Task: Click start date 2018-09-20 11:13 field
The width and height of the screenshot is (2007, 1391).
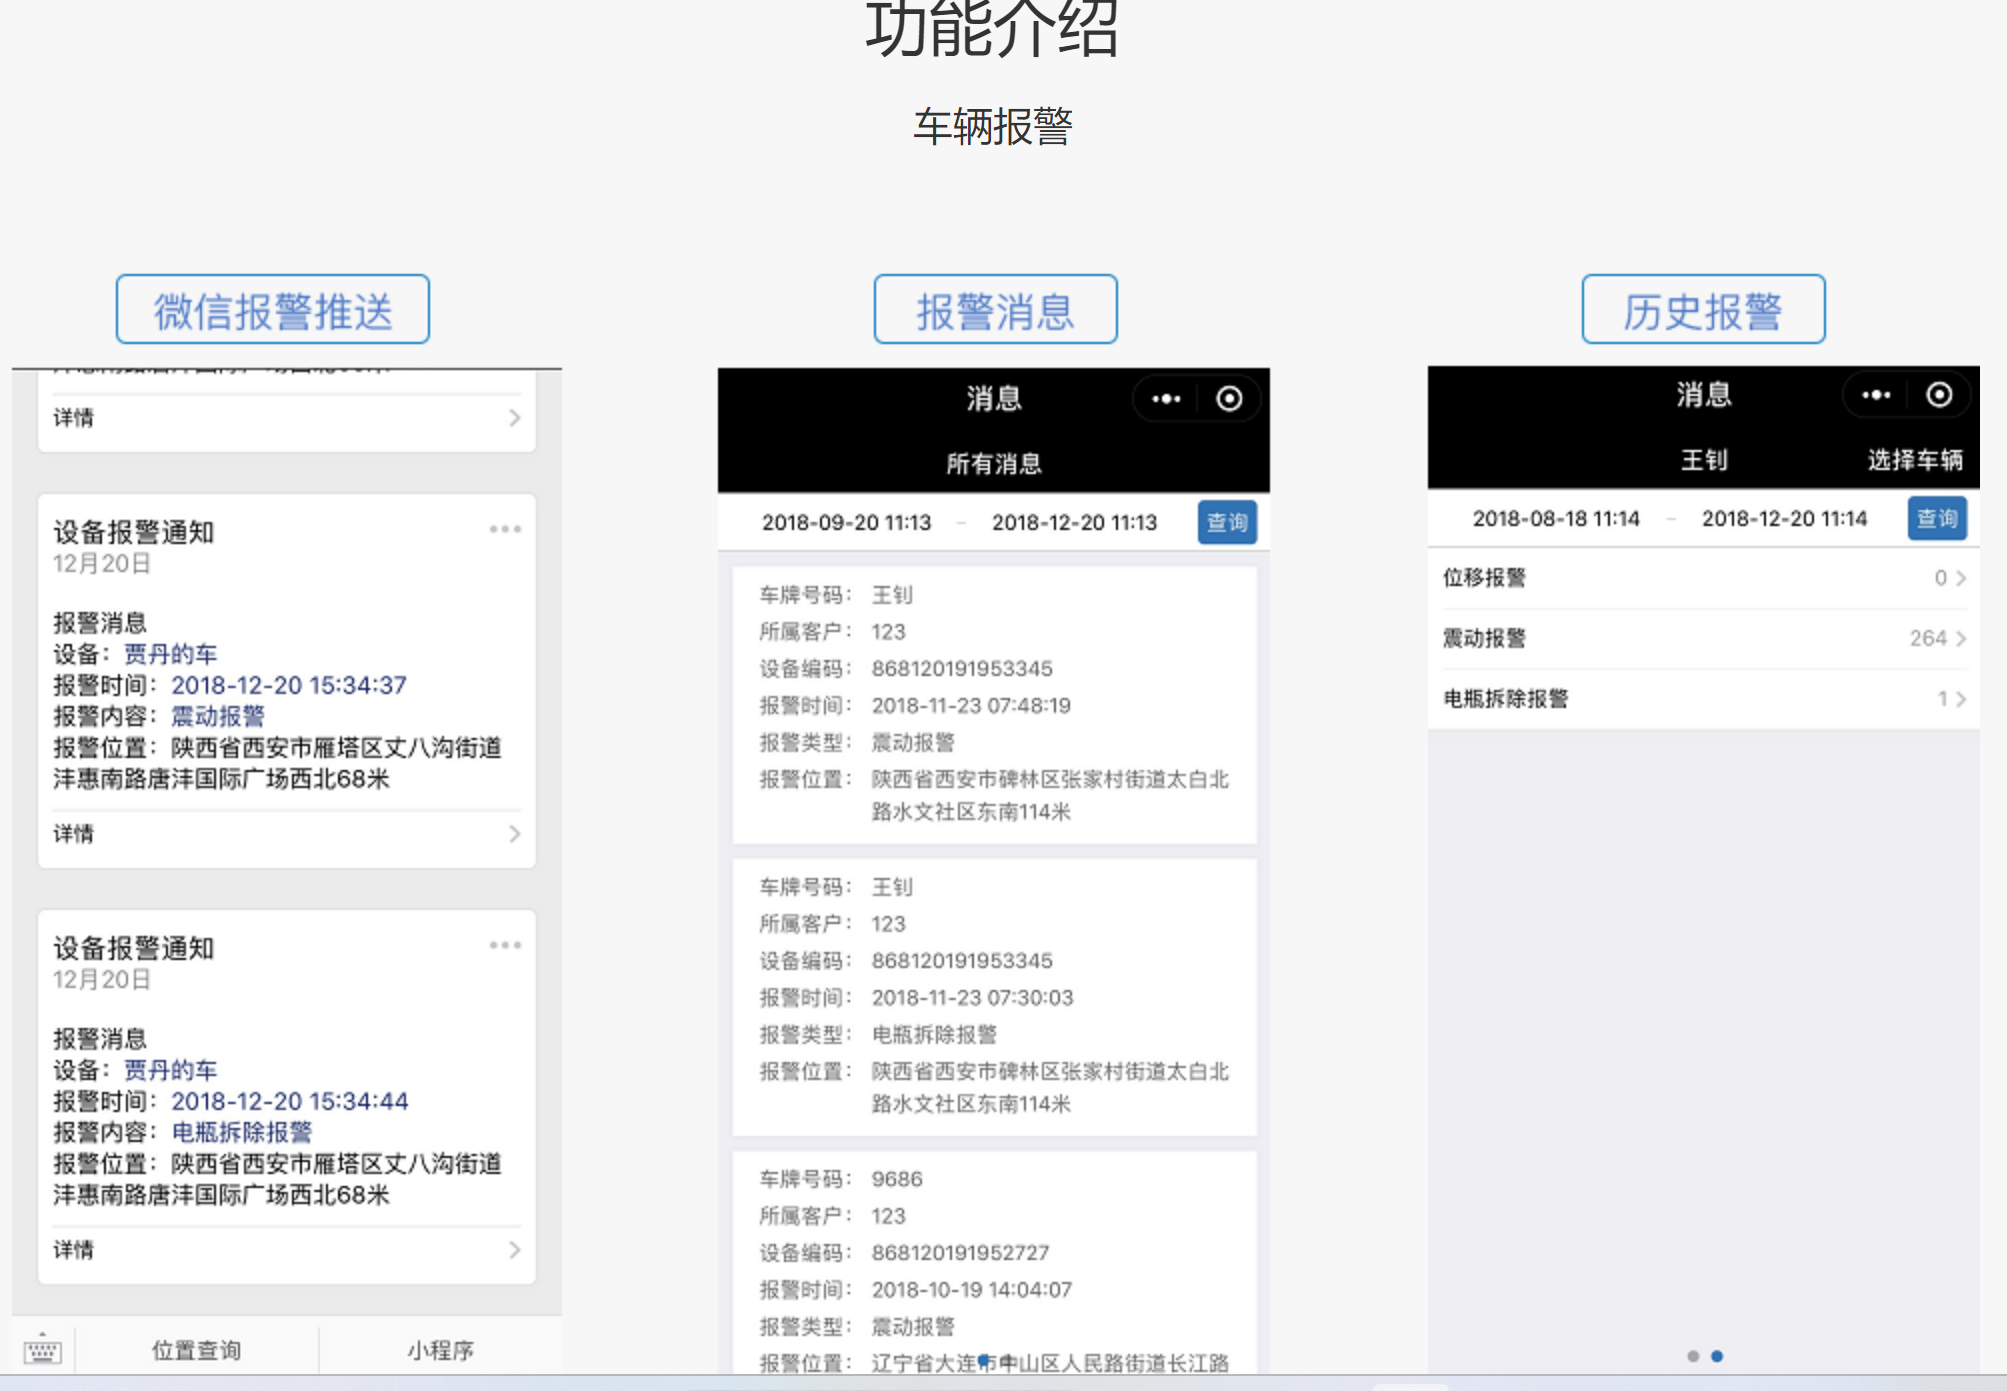Action: point(846,522)
